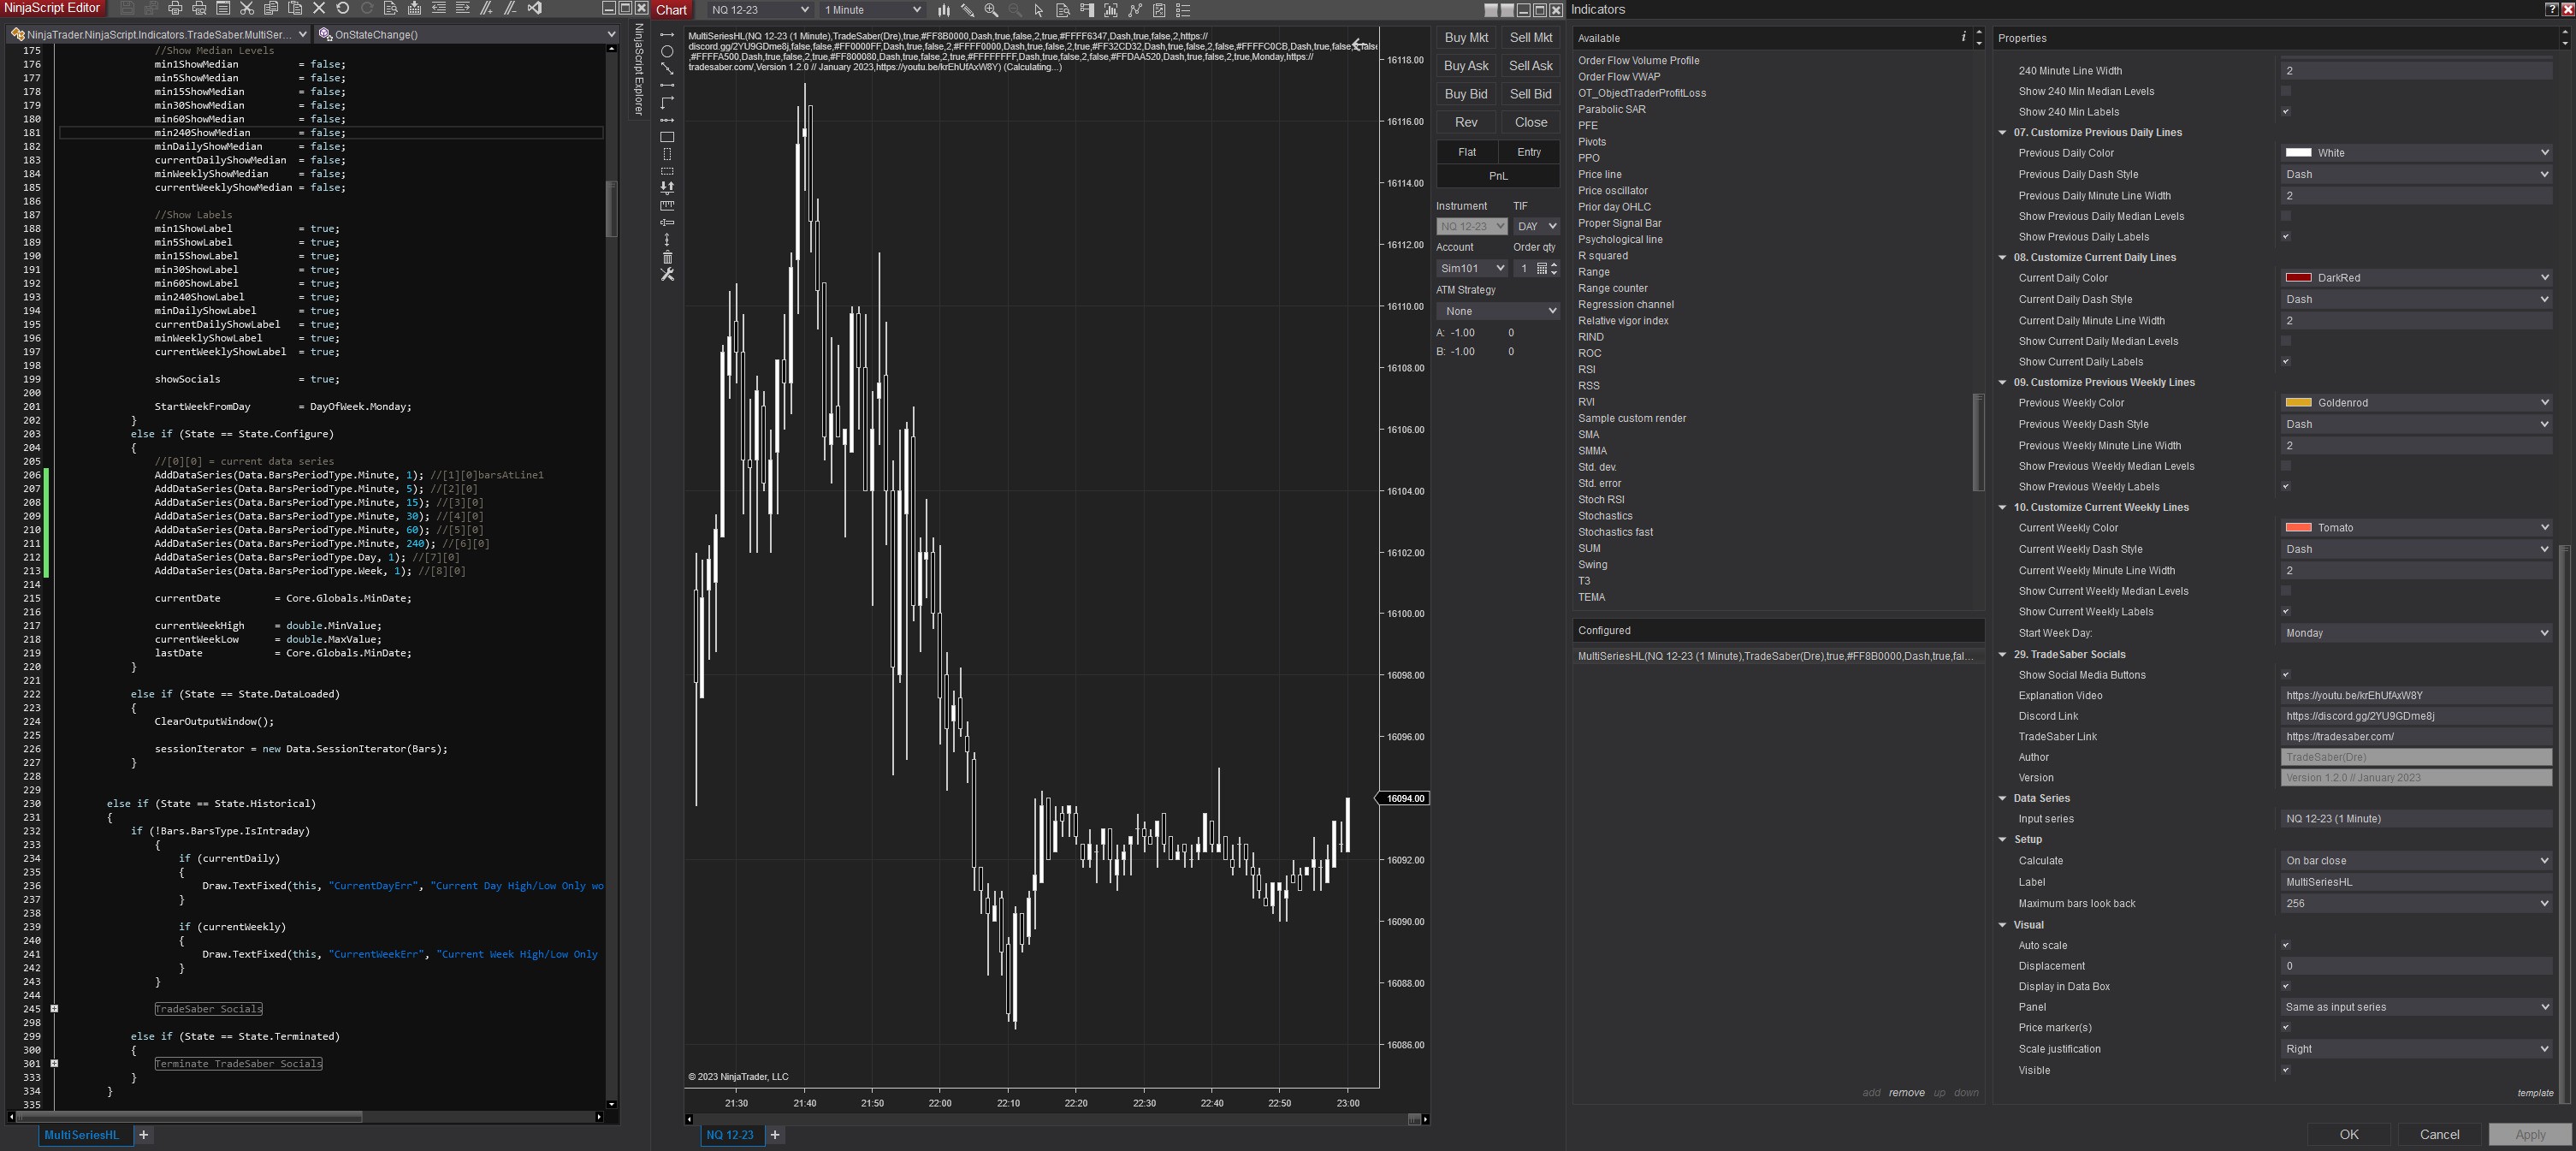Collapse 09. Customize Previous Weekly Lines section
Image resolution: width=2576 pixels, height=1151 pixels.
tap(2002, 382)
